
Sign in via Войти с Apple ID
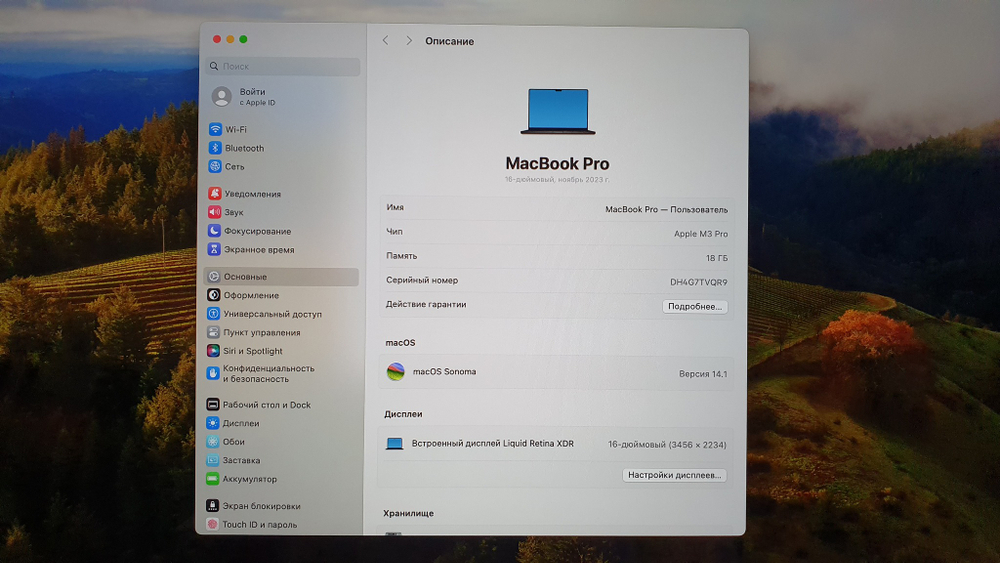[258, 97]
